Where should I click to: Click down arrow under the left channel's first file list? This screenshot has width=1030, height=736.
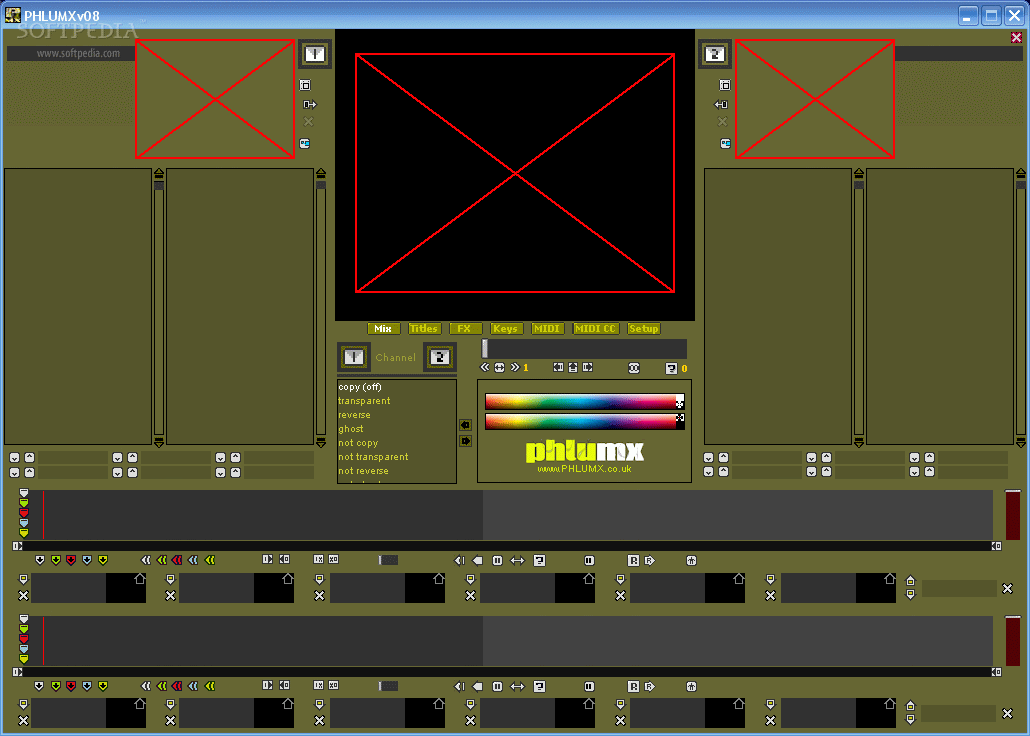tap(14, 457)
